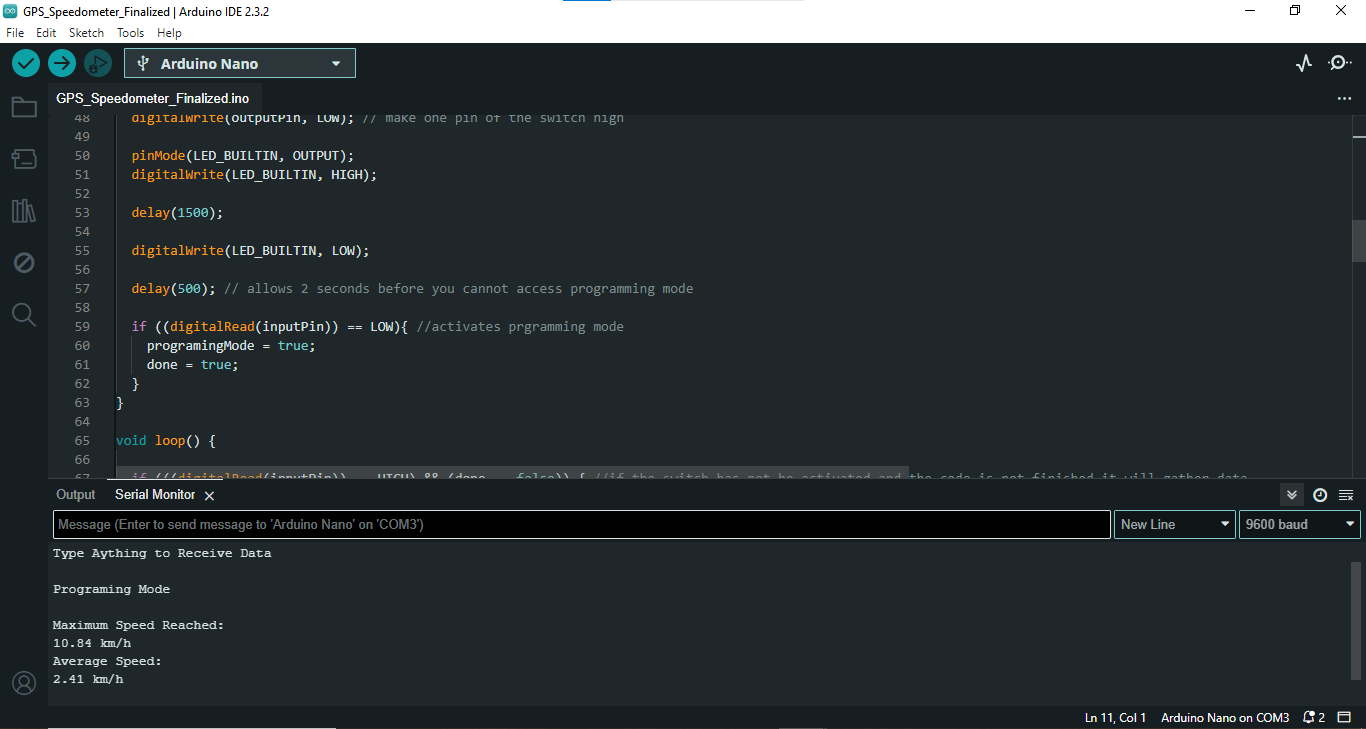Click the pinMode(LED_BUILTIN, OUTPUT); line
The image size is (1366, 729).
point(243,155)
